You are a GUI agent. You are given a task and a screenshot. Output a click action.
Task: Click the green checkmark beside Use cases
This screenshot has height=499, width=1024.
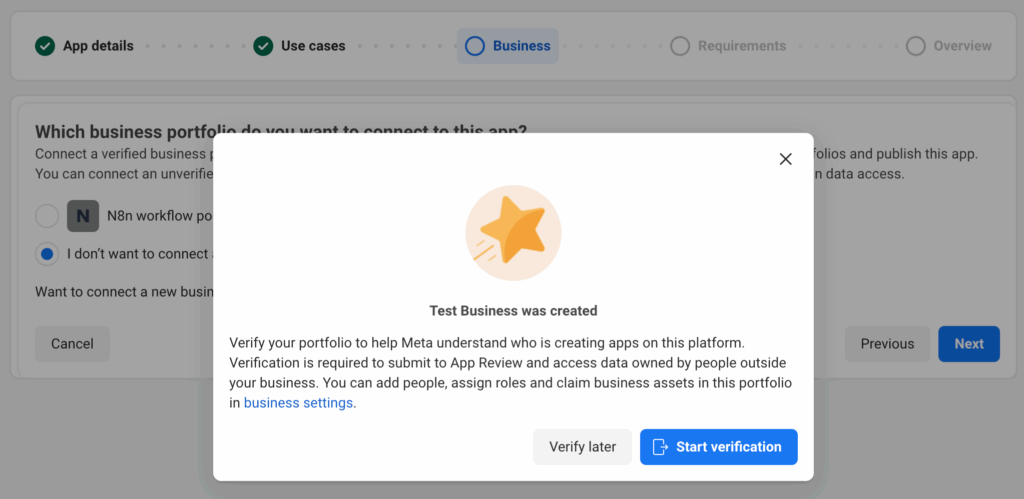click(263, 46)
